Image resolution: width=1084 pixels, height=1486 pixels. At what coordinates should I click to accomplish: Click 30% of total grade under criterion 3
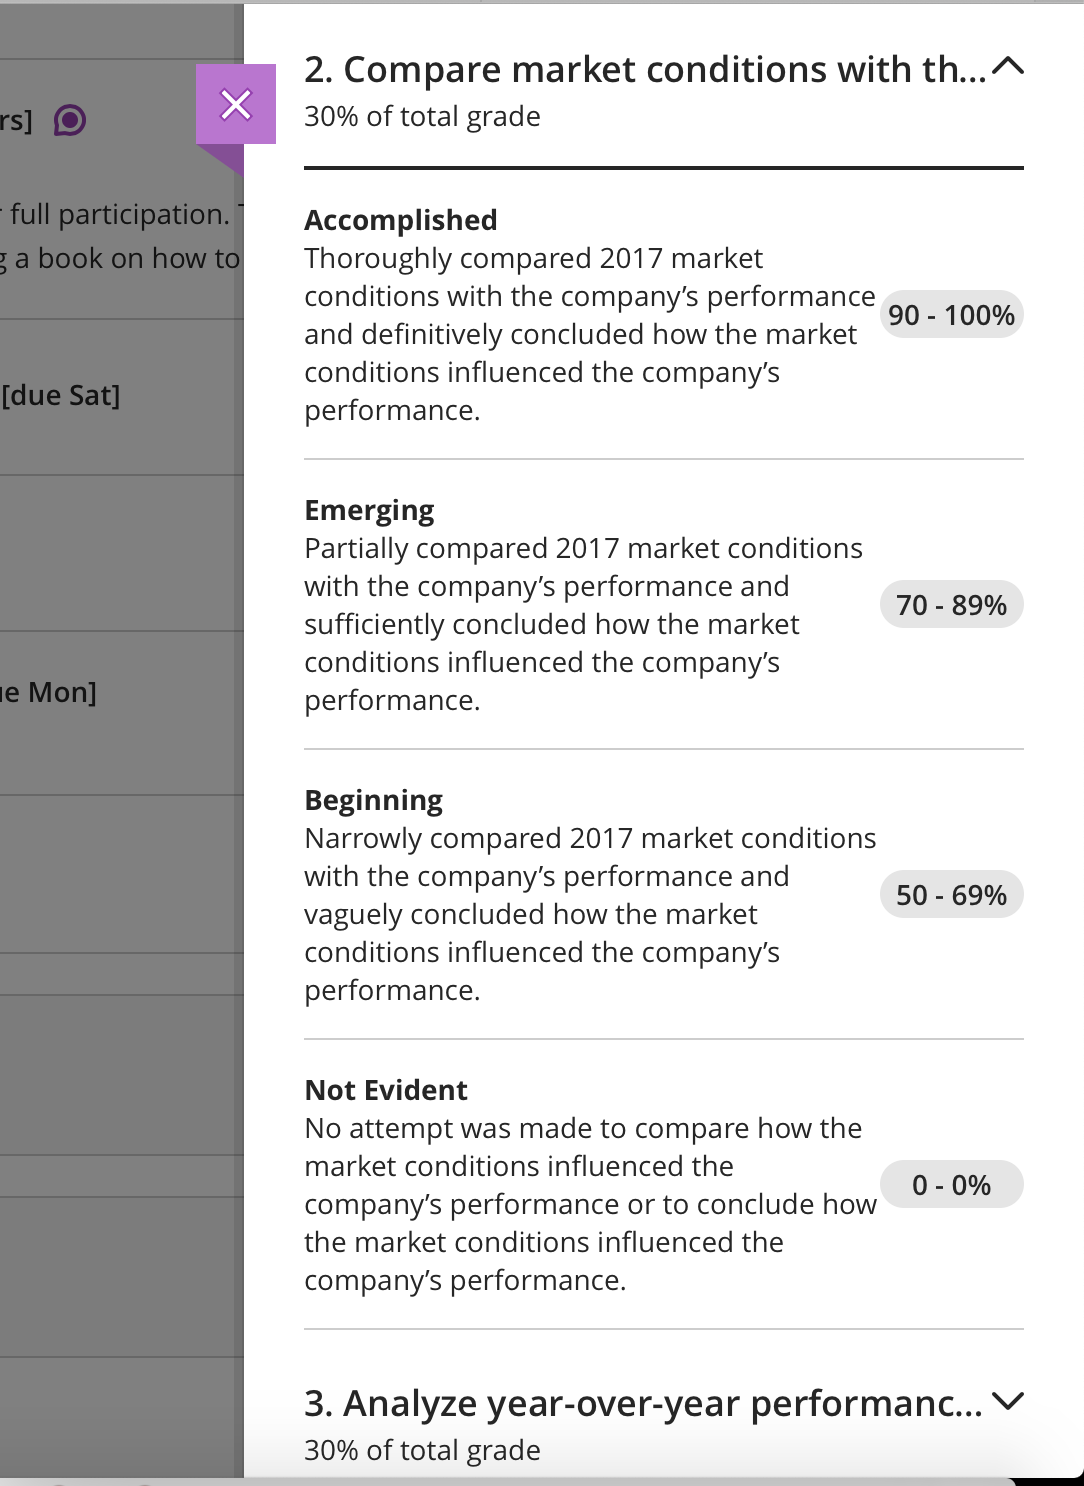pyautogui.click(x=422, y=1450)
